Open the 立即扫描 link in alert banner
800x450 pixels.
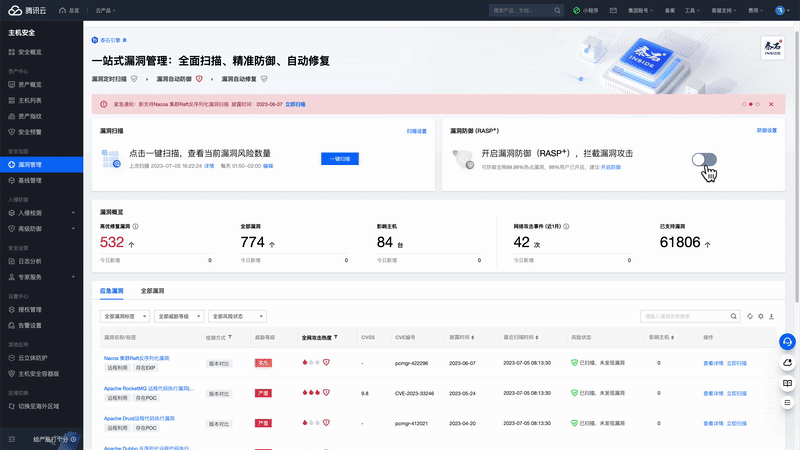295,104
